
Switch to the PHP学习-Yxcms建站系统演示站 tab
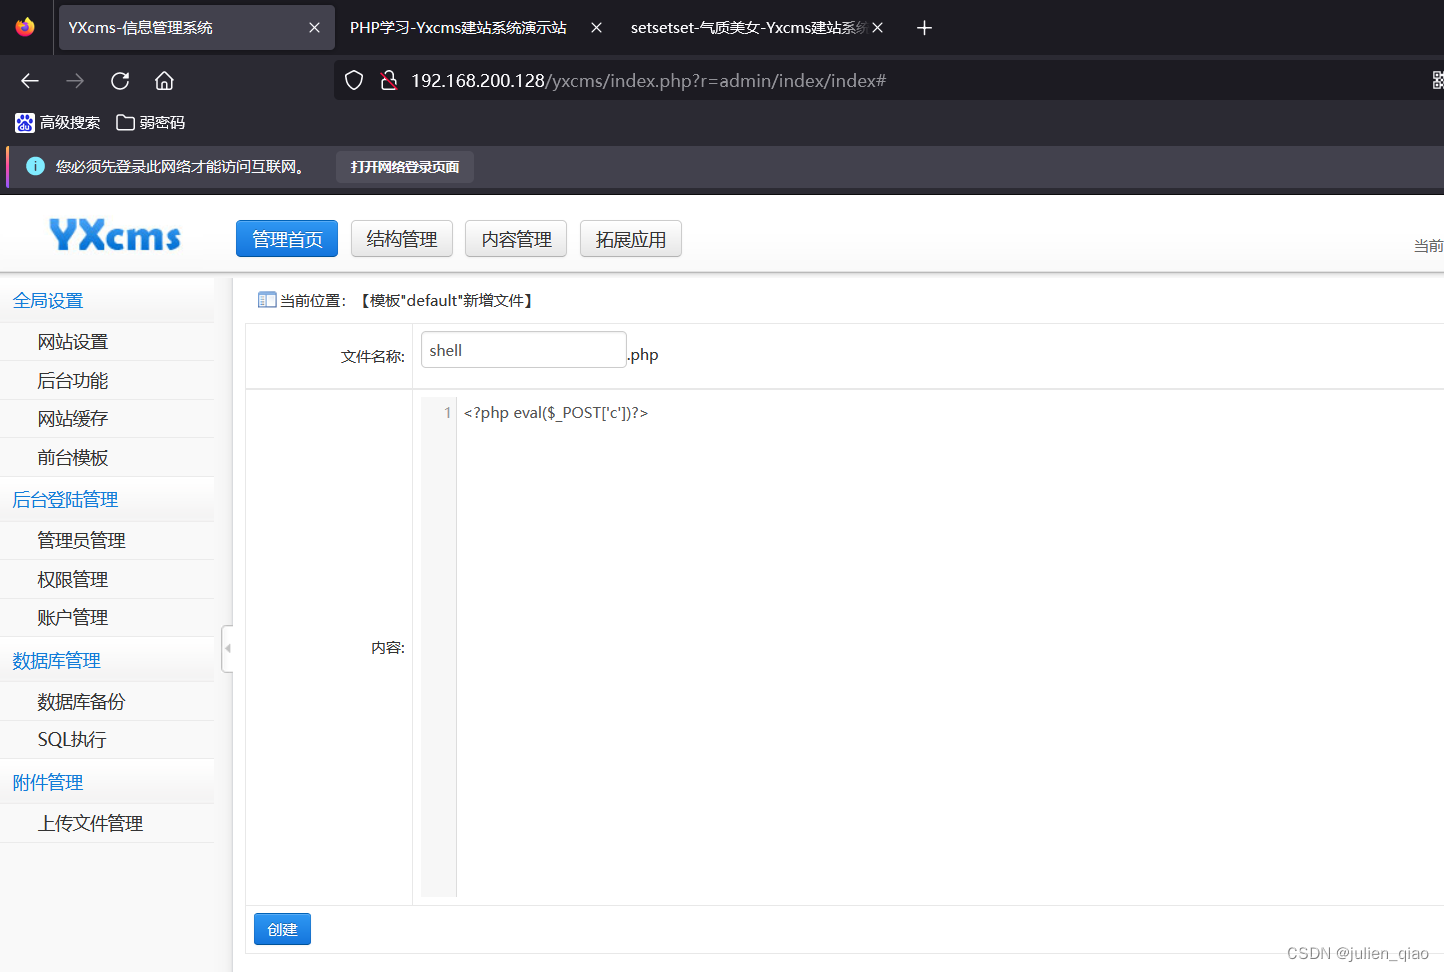pos(458,28)
